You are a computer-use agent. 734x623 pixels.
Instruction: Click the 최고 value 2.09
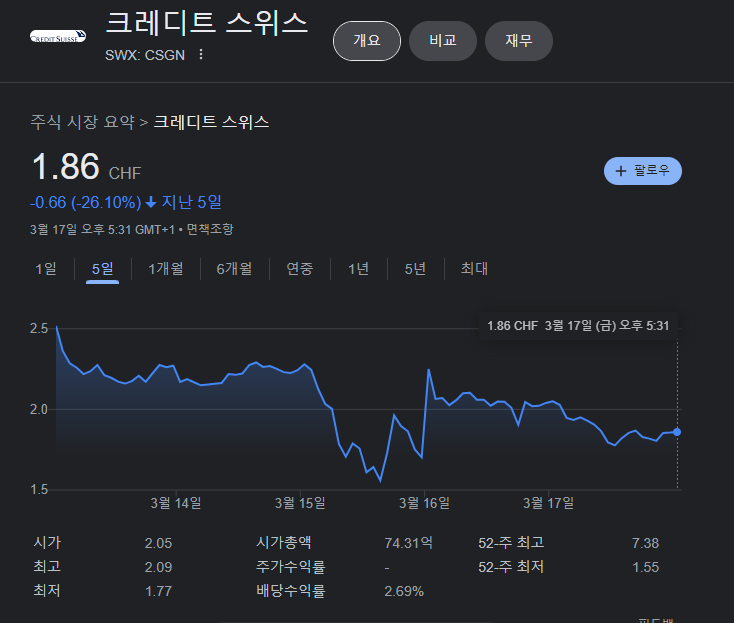pos(158,567)
